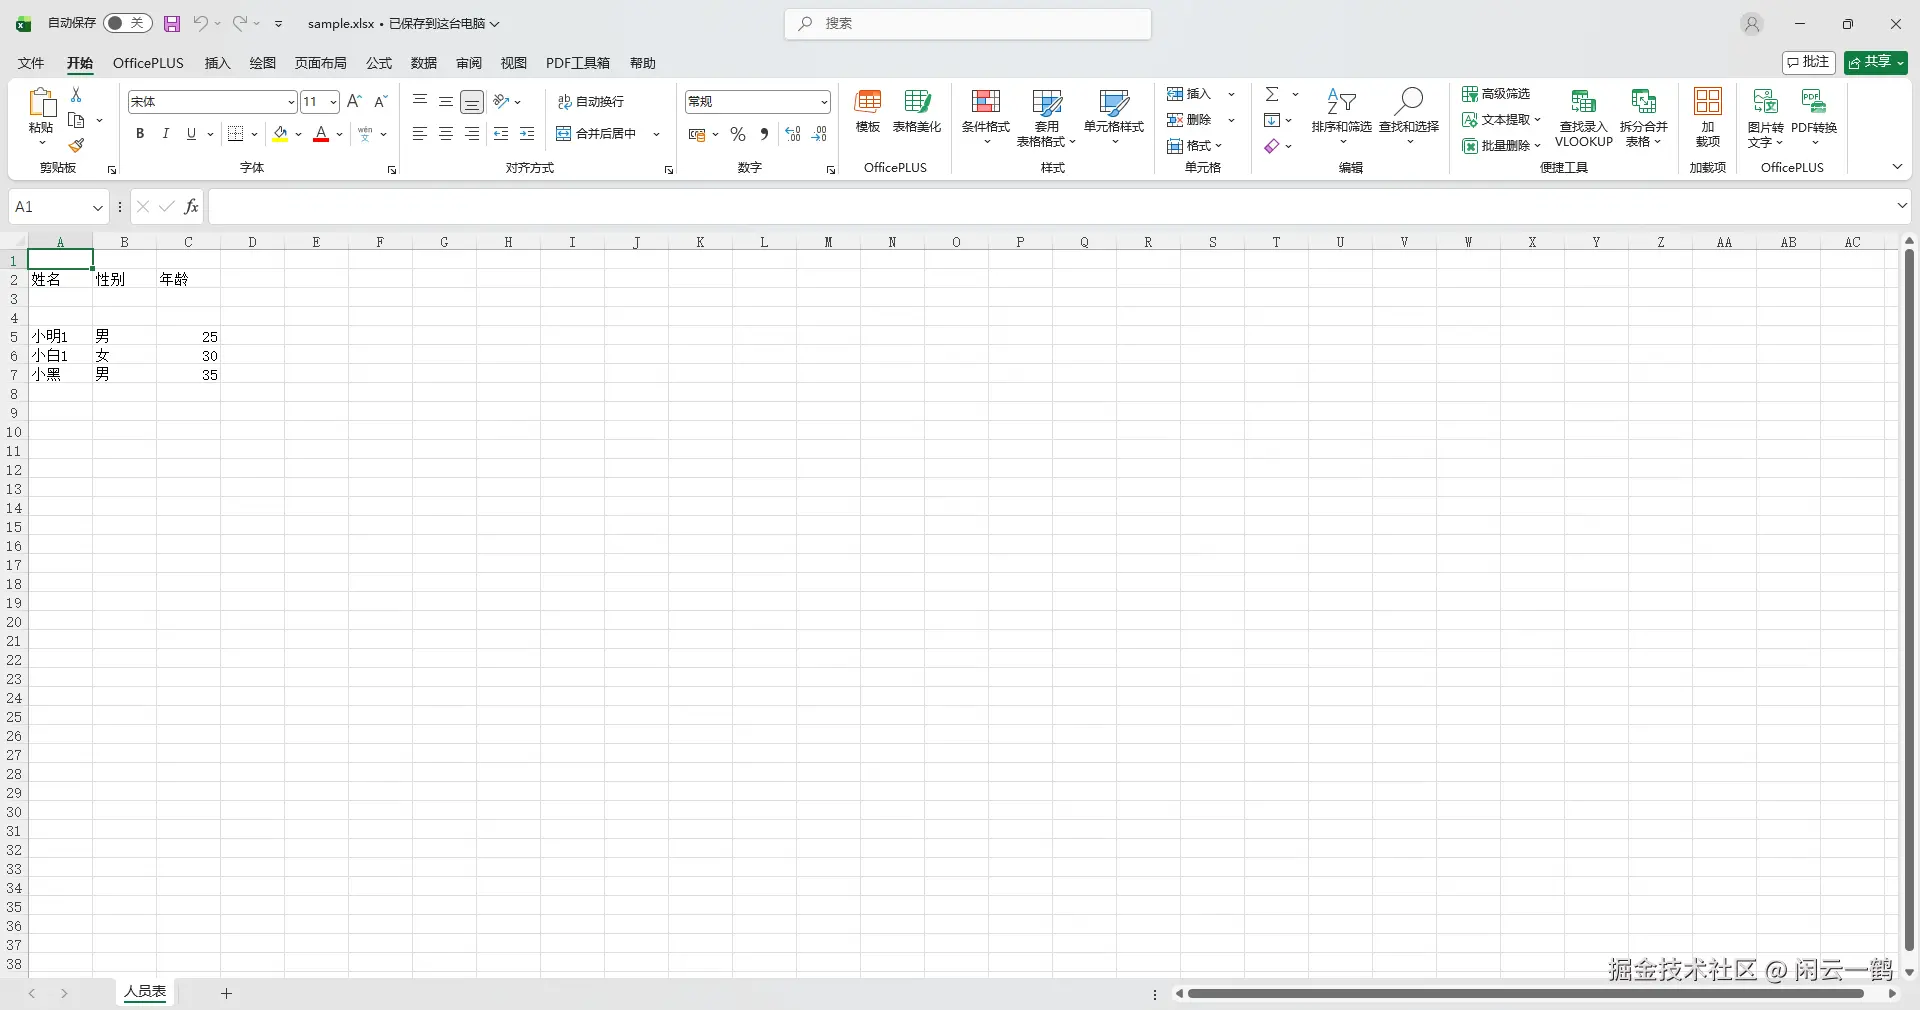
Task: Click 高级筛选 advanced filter button
Action: [1496, 94]
